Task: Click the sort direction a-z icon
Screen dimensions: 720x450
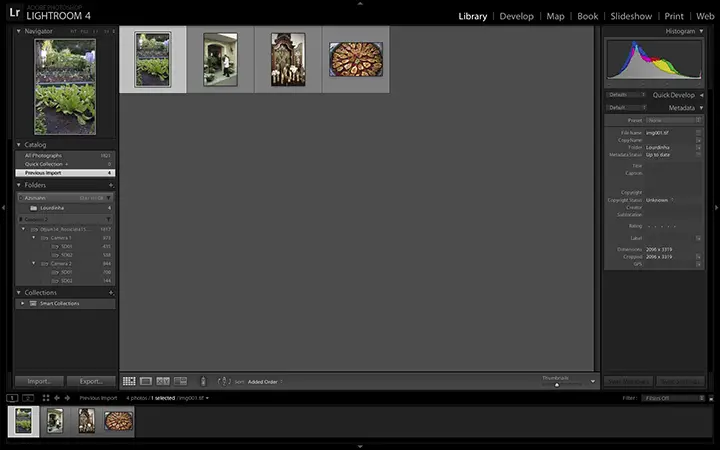Action: coord(224,382)
